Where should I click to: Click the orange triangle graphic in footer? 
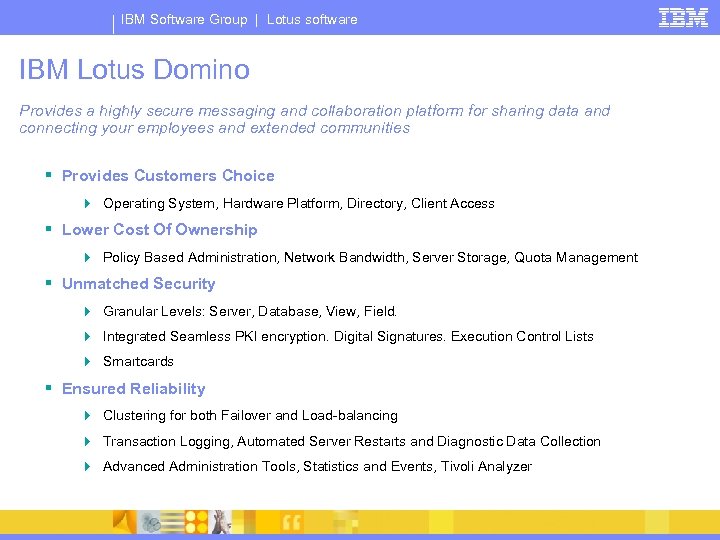pos(125,522)
